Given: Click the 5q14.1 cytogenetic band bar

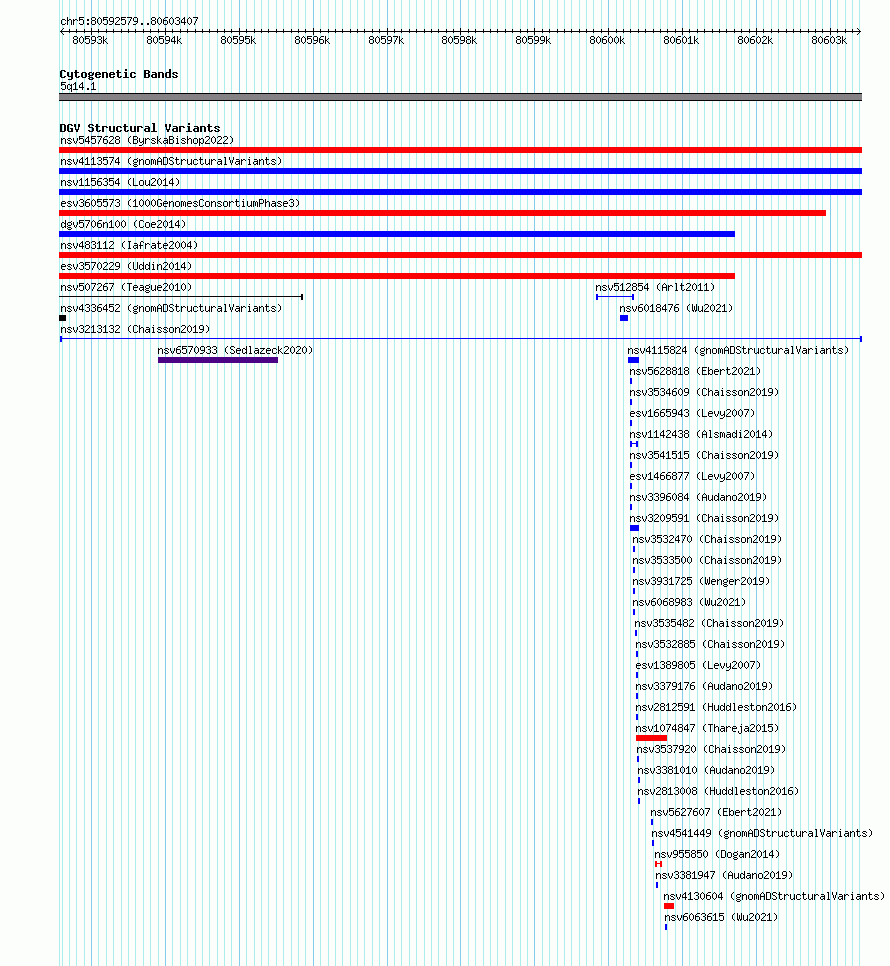Looking at the screenshot, I should 460,97.
